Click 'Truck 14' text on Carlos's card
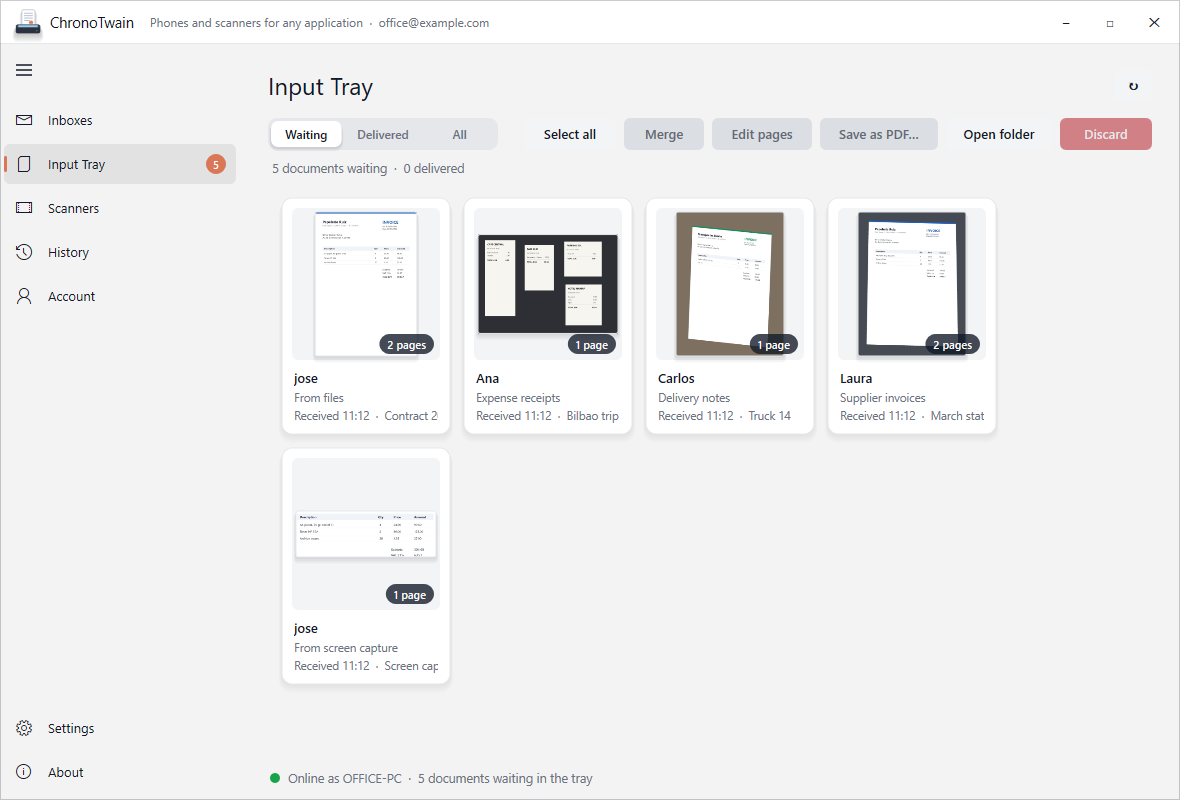This screenshot has height=800, width=1180. (x=769, y=416)
